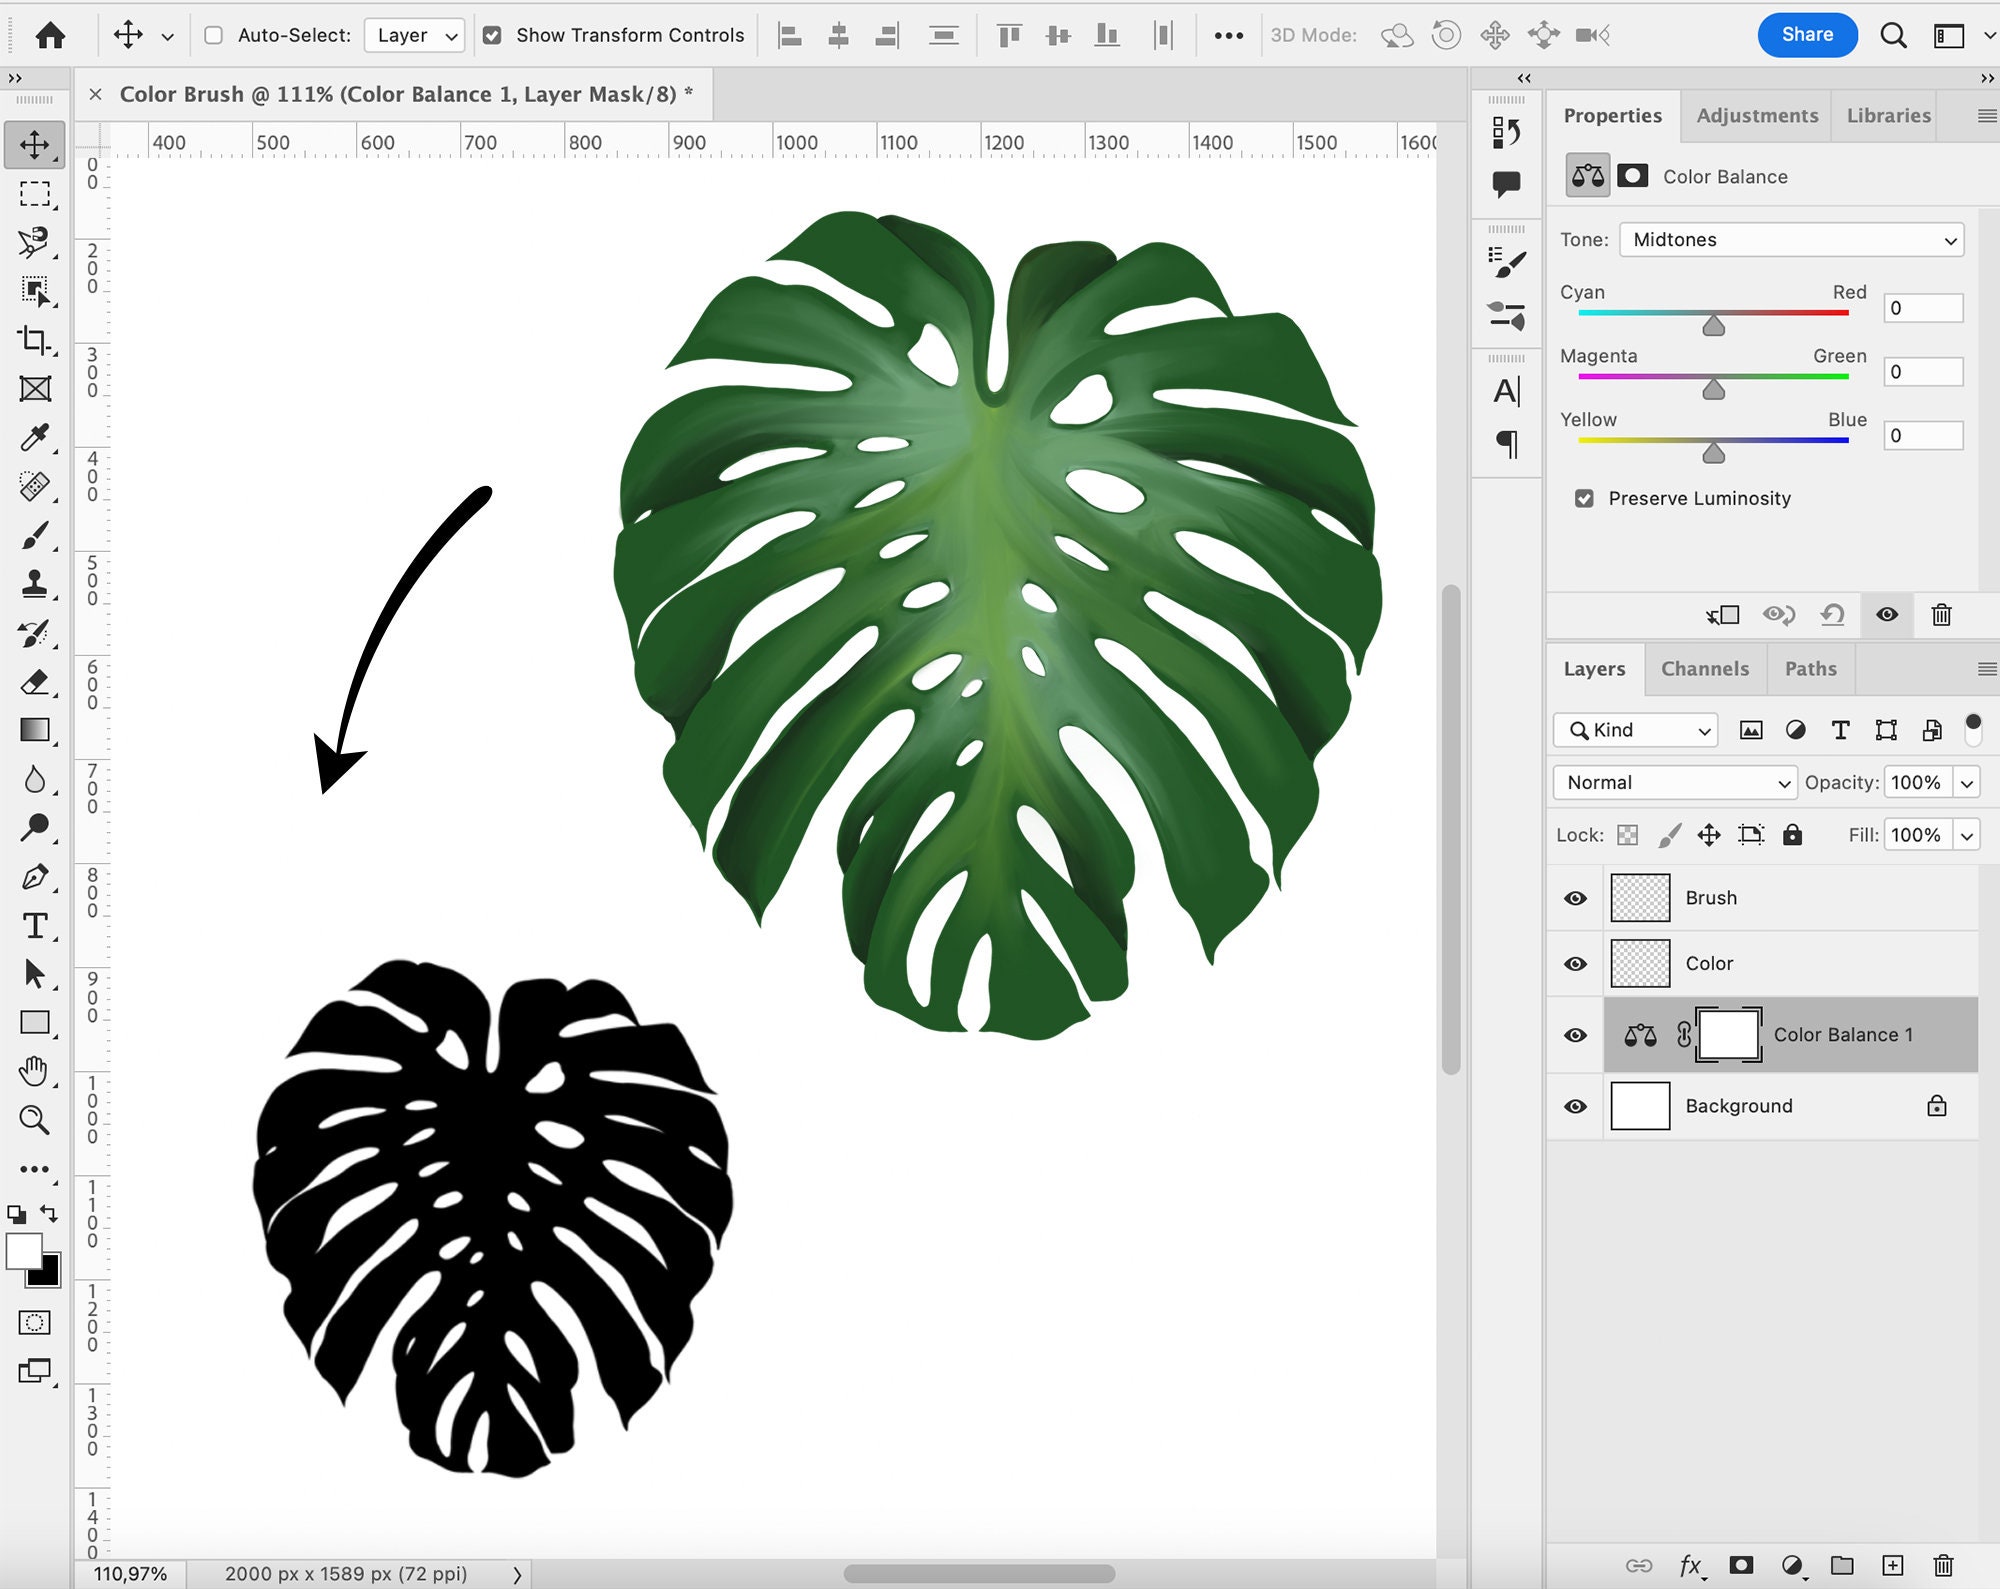The image size is (2000, 1589).
Task: Activate the Type tool
Action: (x=36, y=926)
